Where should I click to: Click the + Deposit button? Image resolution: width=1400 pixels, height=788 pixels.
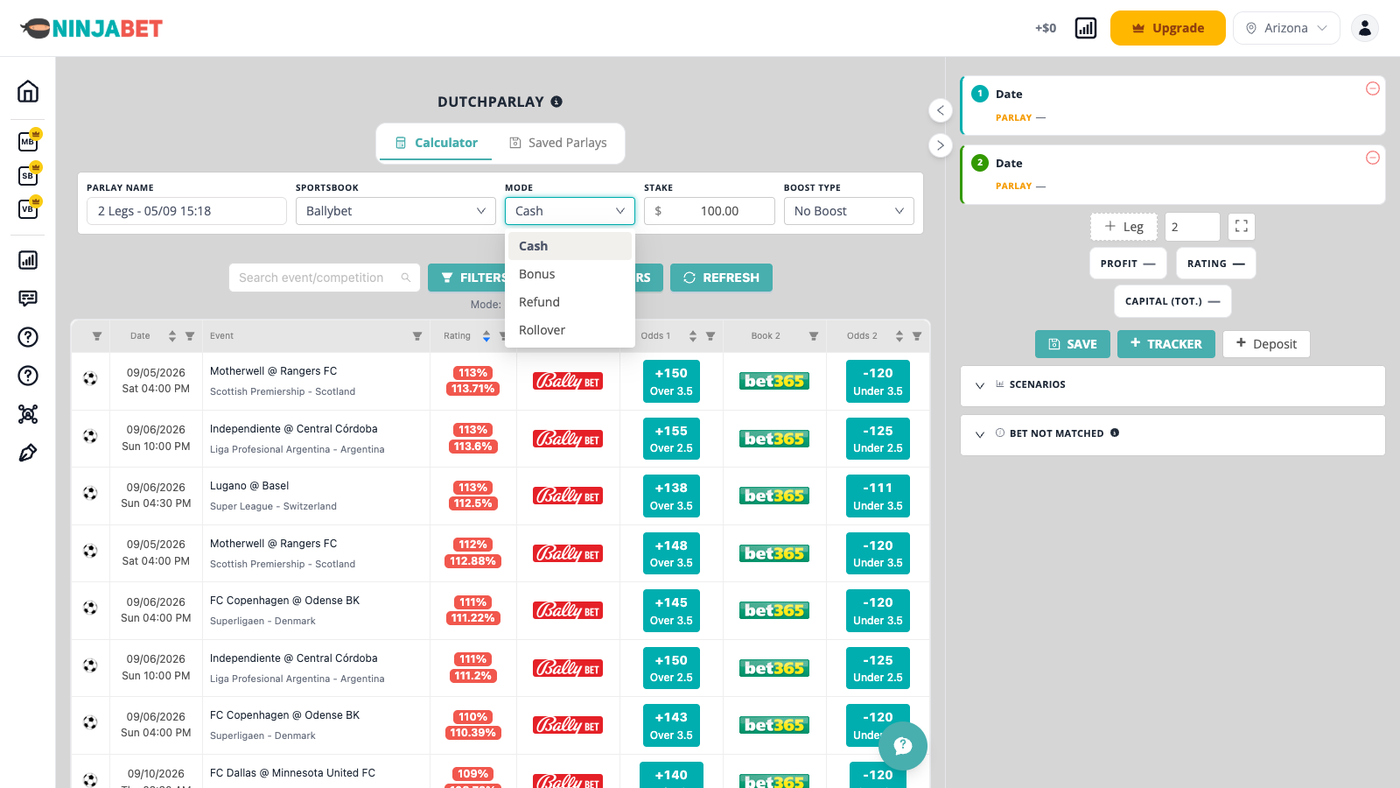(x=1266, y=344)
